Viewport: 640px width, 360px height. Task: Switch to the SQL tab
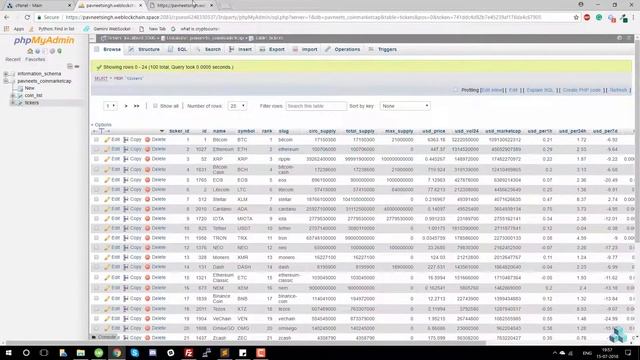(x=178, y=49)
